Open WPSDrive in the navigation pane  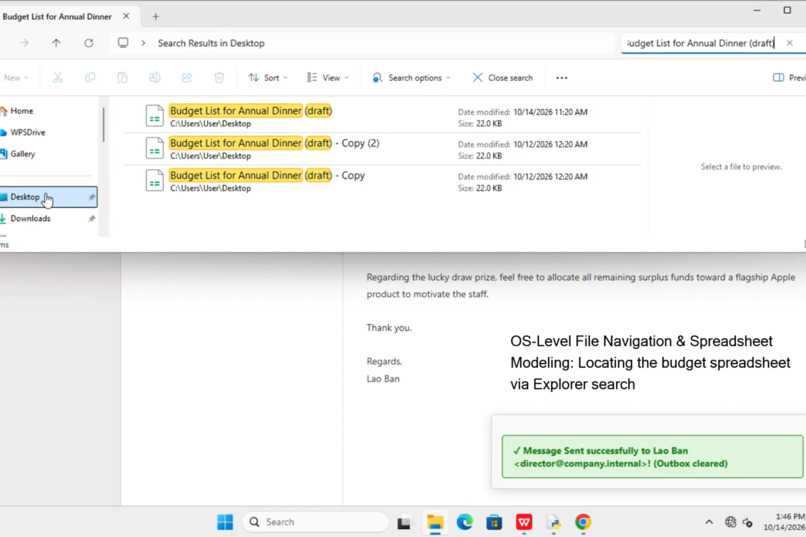28,132
